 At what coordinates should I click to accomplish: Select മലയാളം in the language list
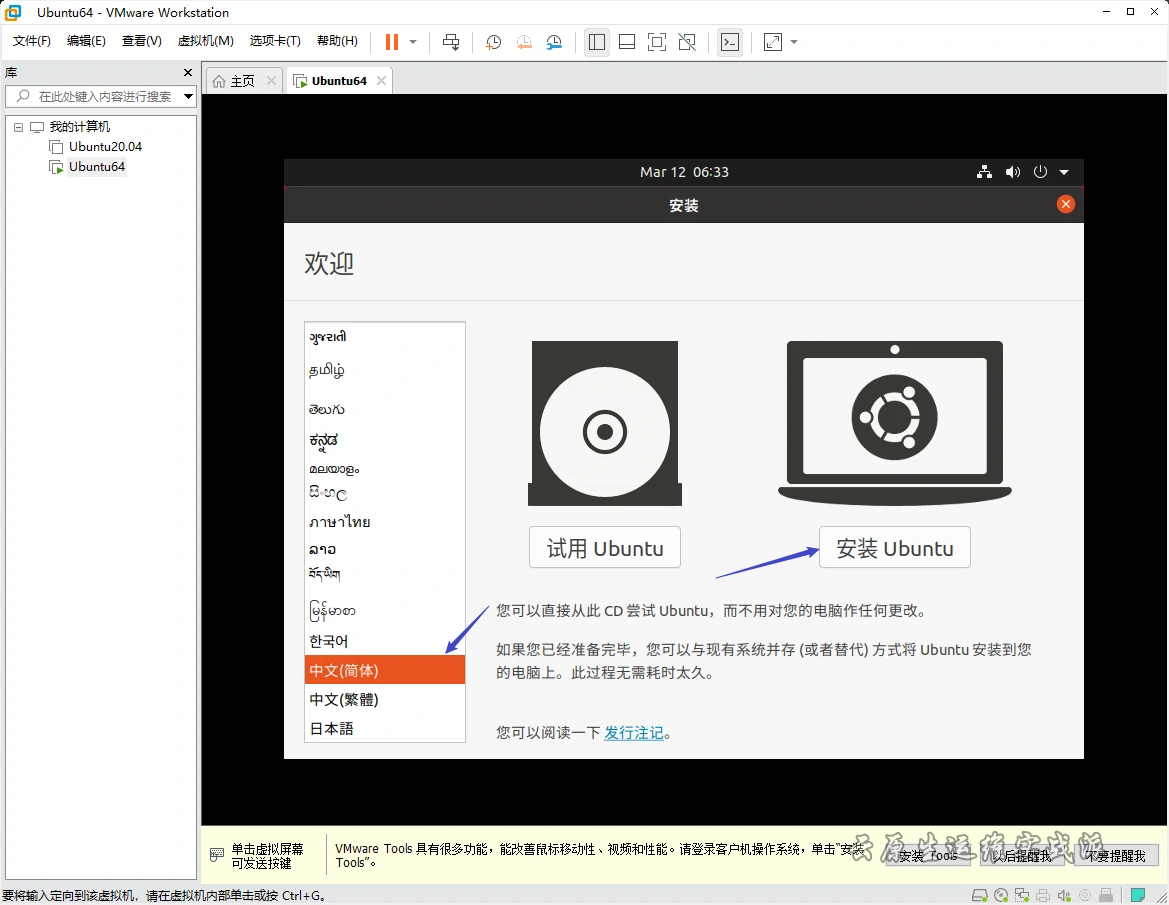point(385,470)
